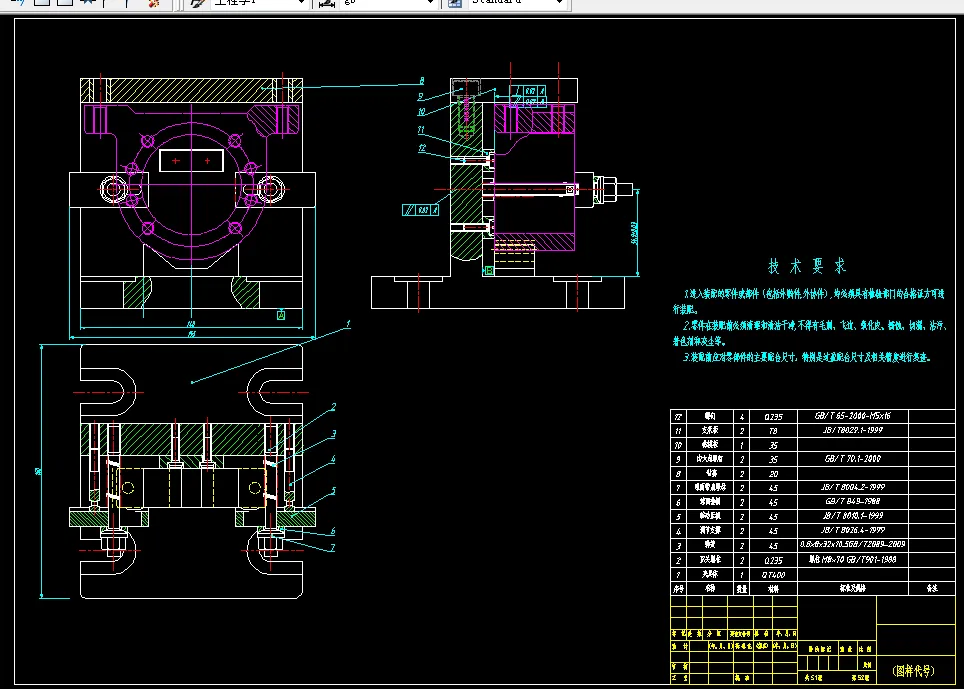This screenshot has width=964, height=689.
Task: Click 'GB/T 849-1988' in the parts list
Action: [853, 502]
